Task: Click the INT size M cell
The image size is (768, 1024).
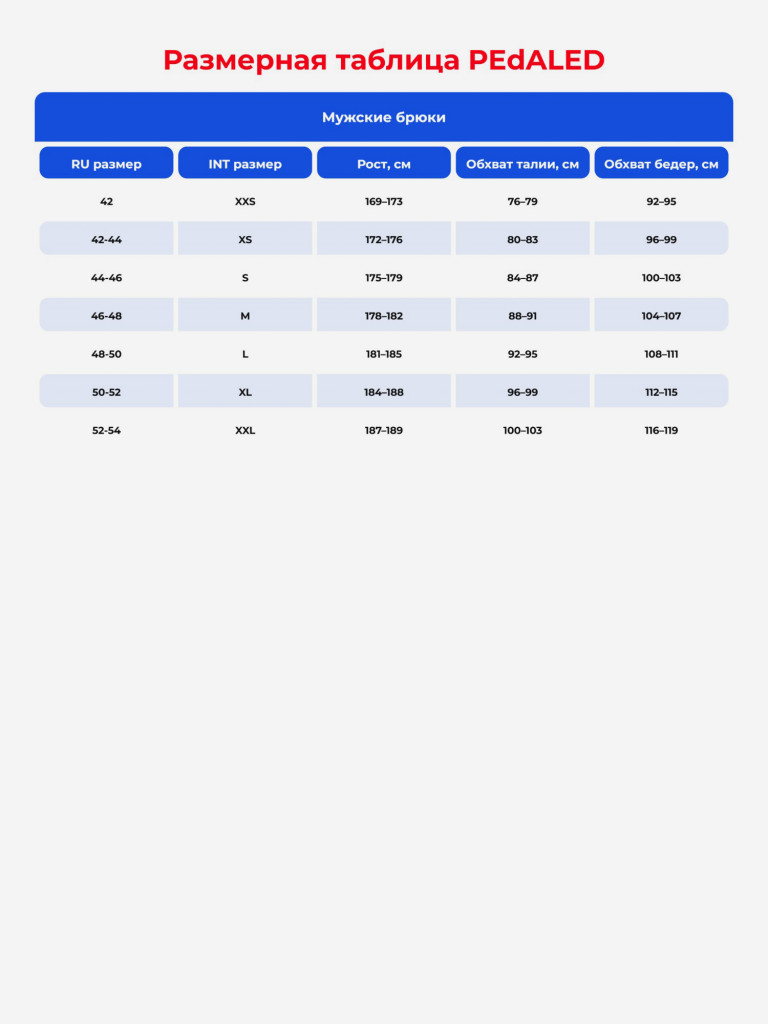Action: coord(245,315)
